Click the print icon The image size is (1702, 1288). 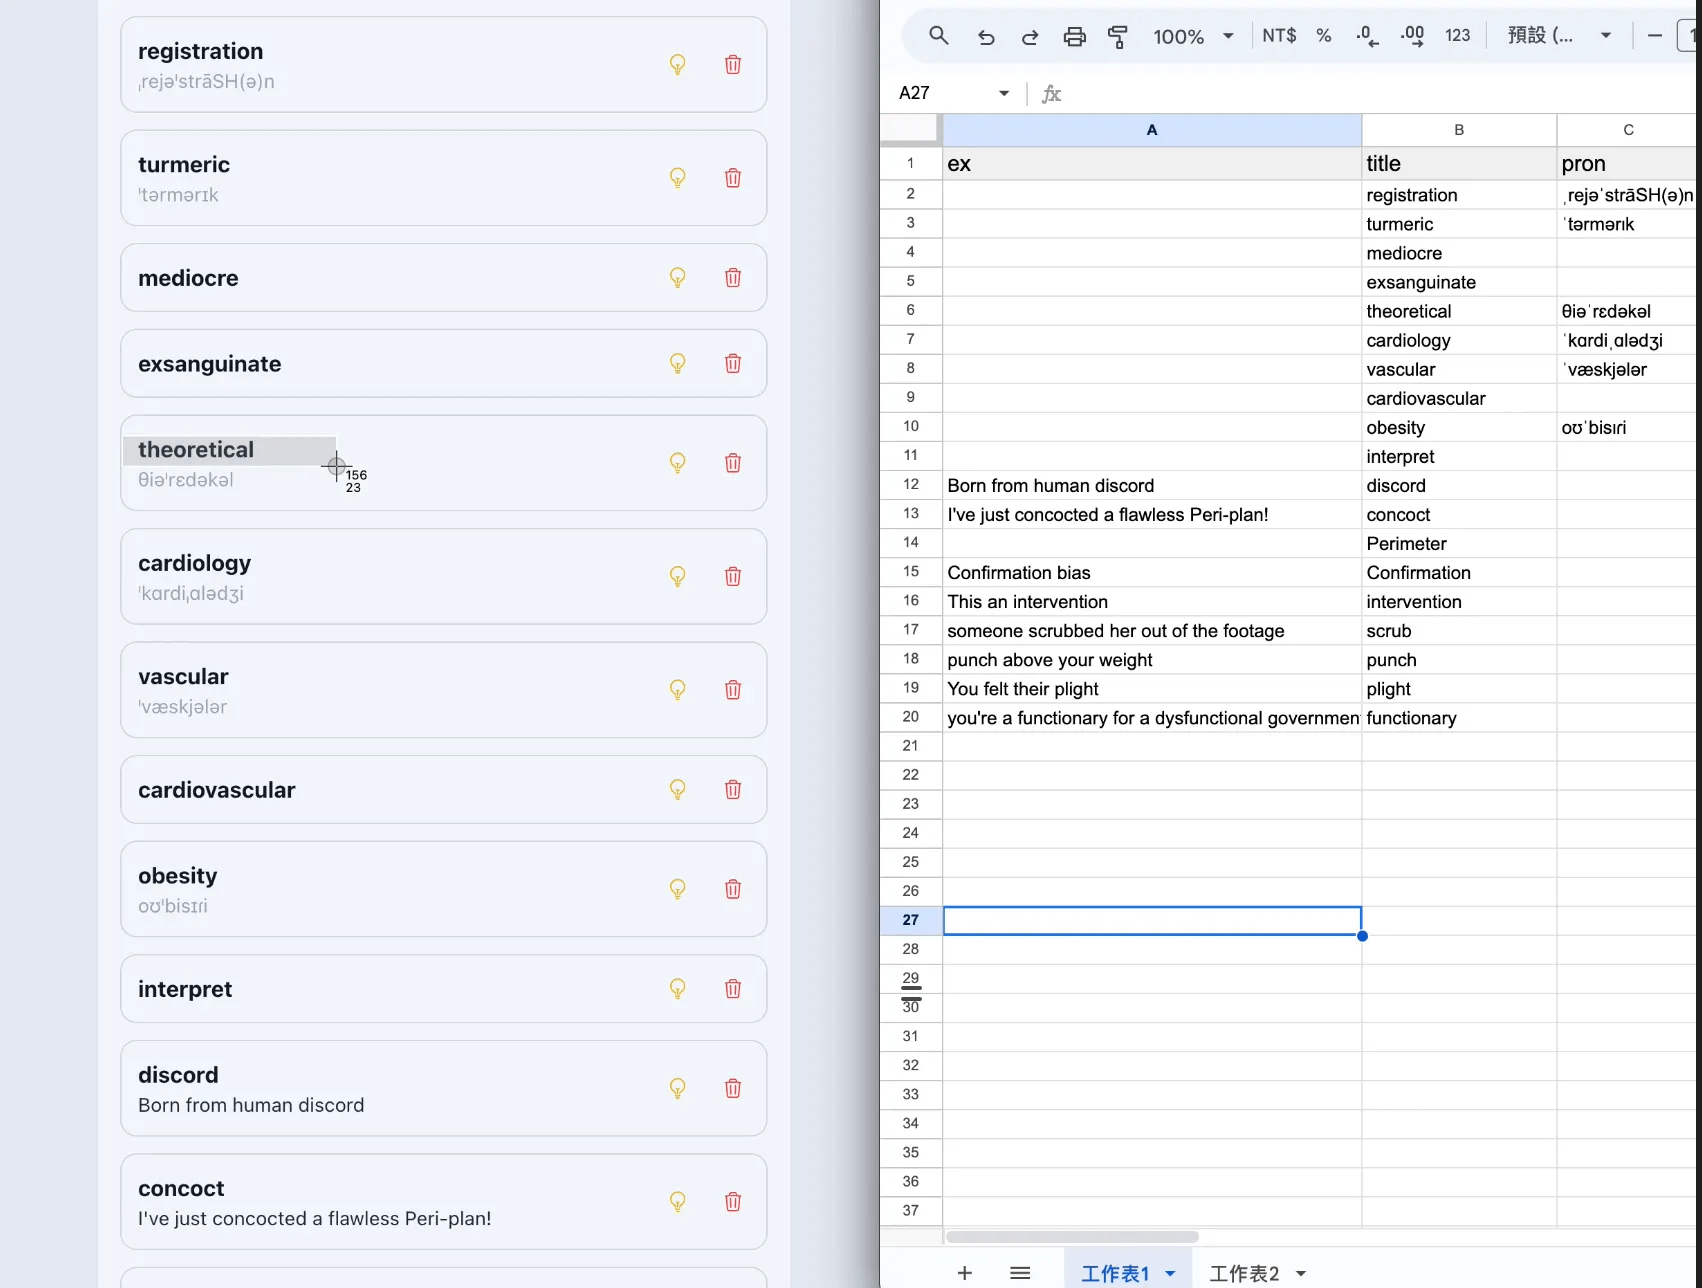coord(1074,37)
